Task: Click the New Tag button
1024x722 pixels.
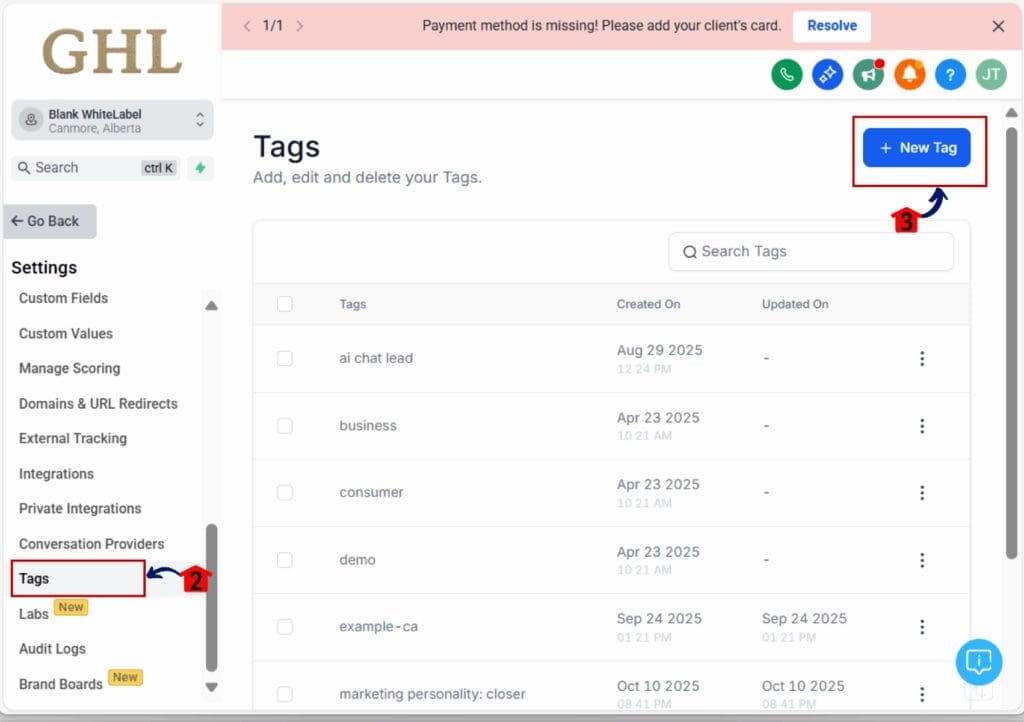Action: (x=916, y=148)
